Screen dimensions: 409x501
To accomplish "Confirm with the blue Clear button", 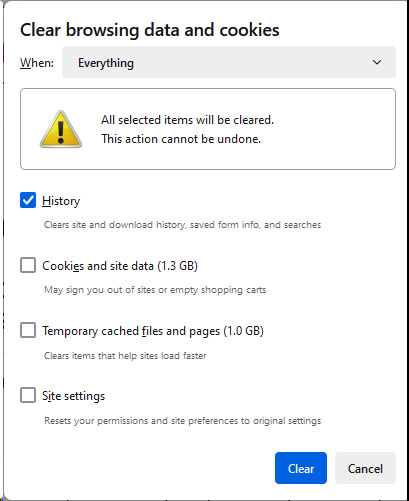I will 301,468.
